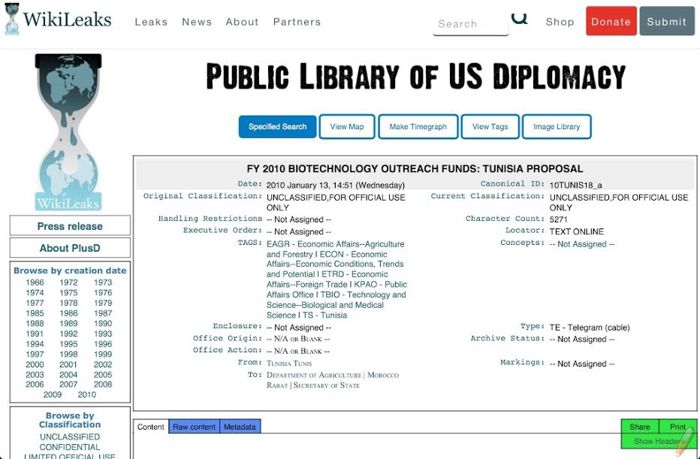Click the green Print button
The height and width of the screenshot is (459, 700).
[x=678, y=427]
